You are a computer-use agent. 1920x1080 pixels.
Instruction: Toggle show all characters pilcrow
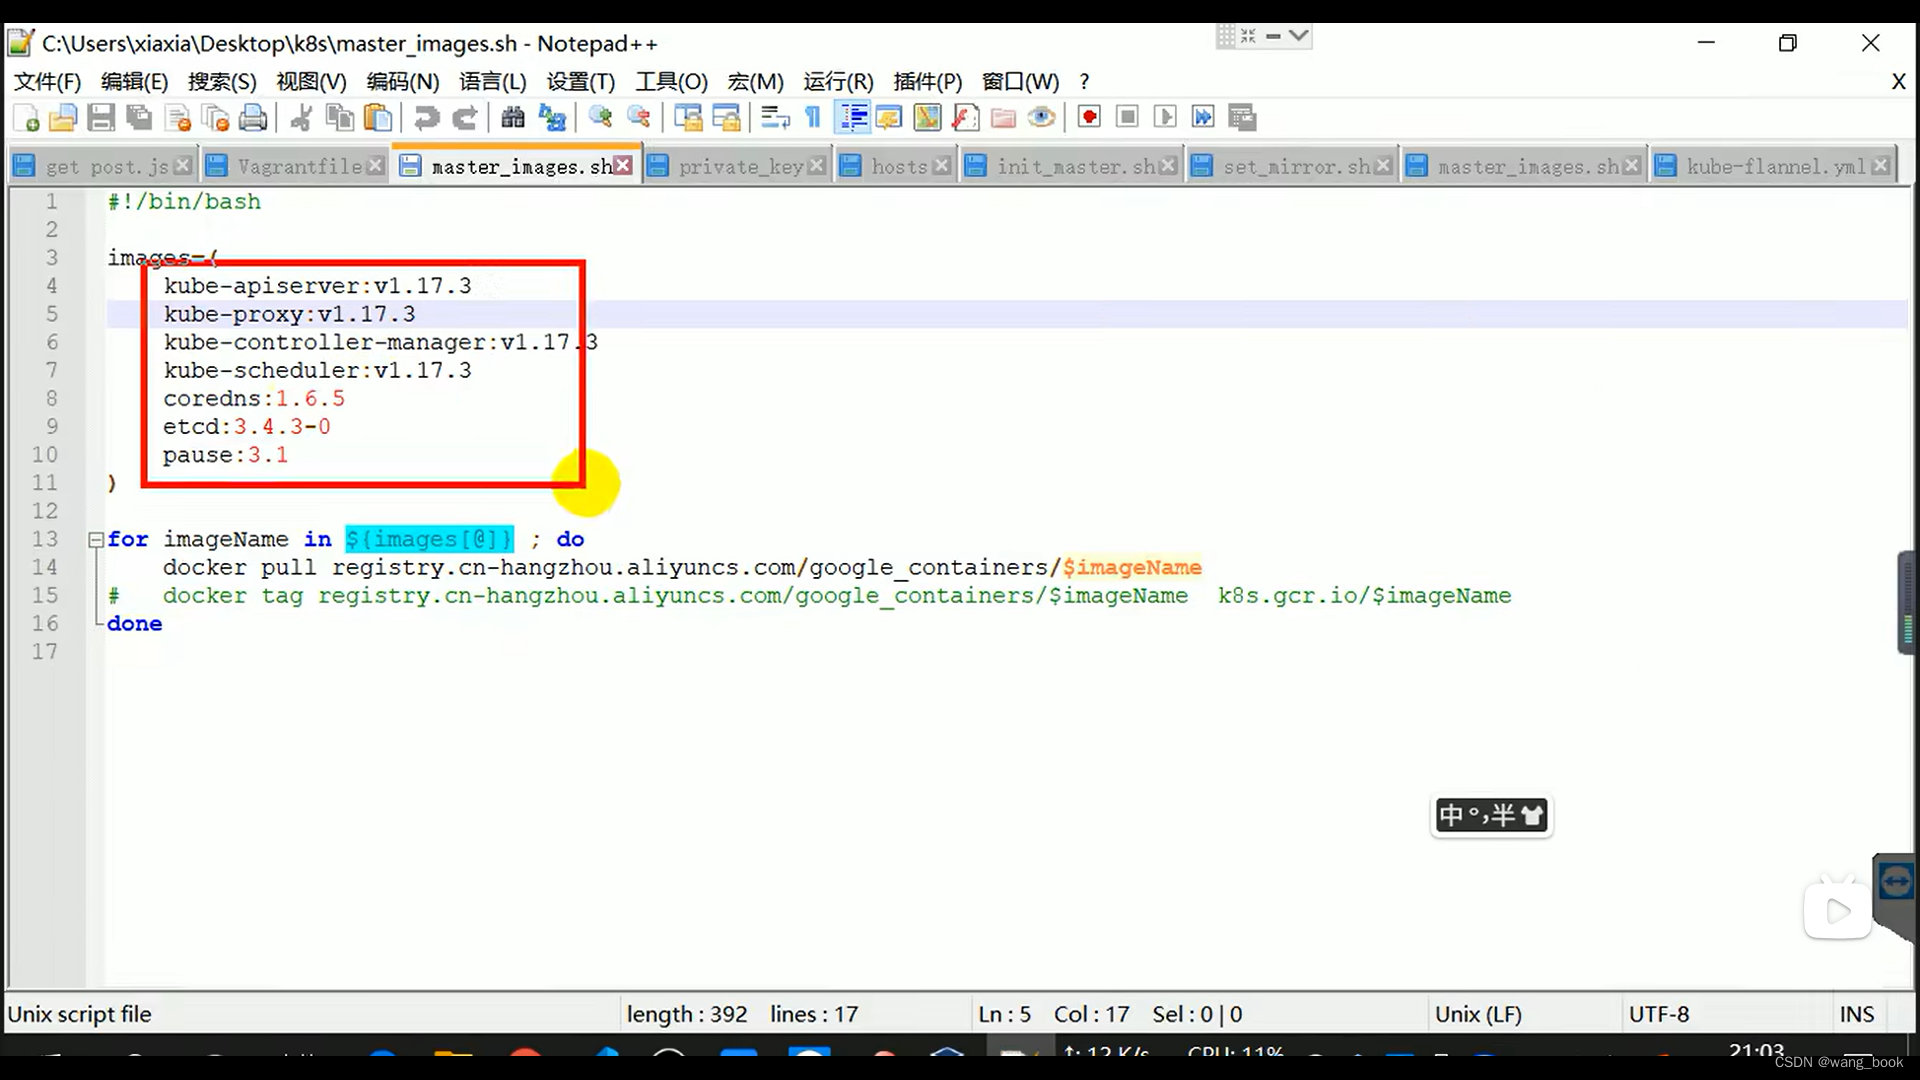813,118
